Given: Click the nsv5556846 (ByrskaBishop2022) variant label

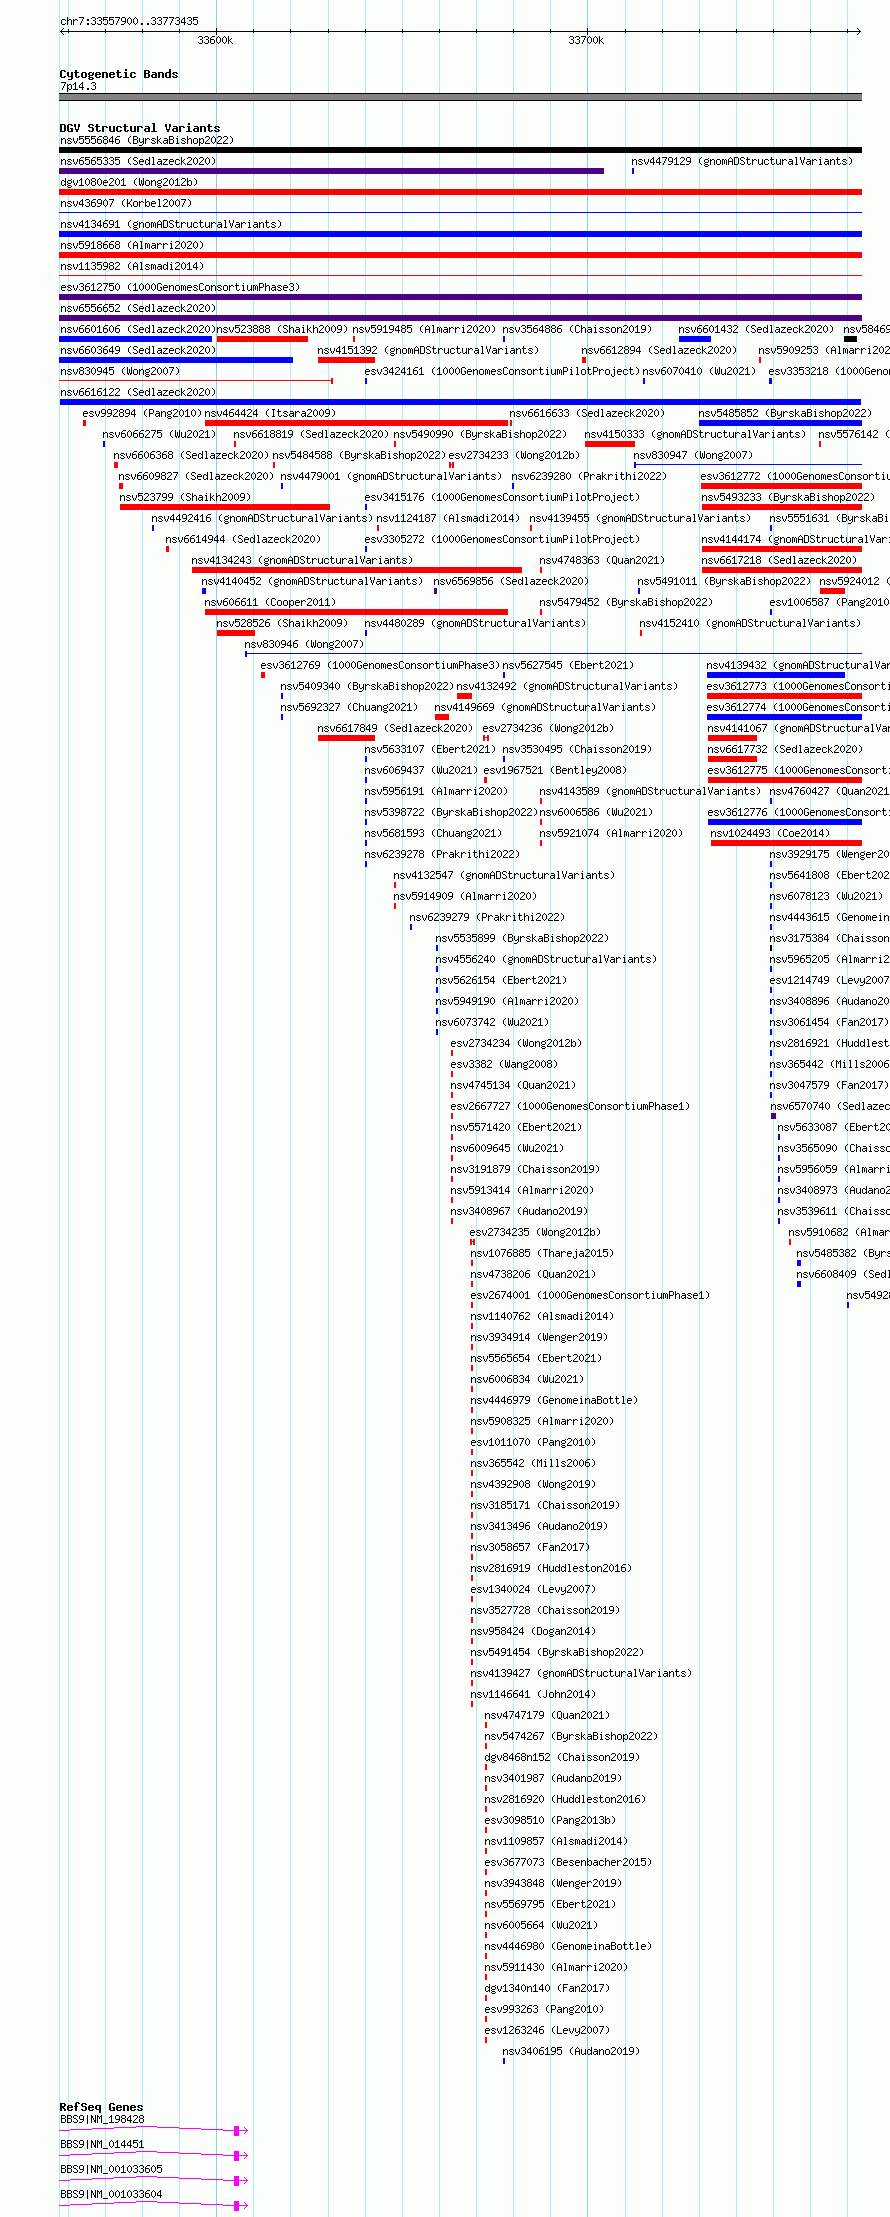Looking at the screenshot, I should [146, 141].
